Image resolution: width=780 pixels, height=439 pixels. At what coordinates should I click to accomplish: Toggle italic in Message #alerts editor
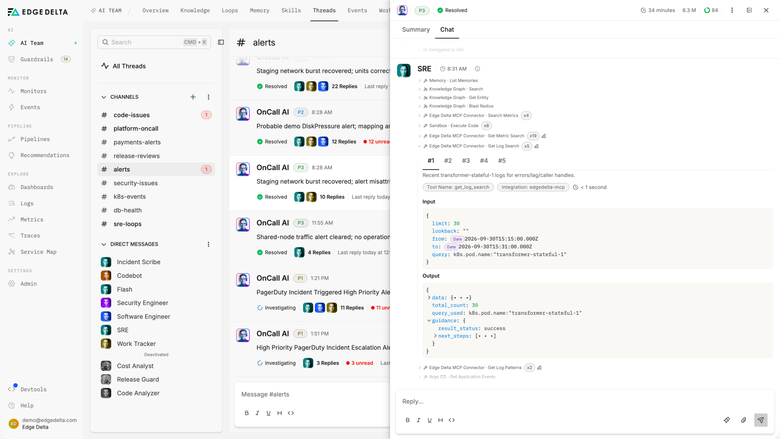click(x=257, y=413)
